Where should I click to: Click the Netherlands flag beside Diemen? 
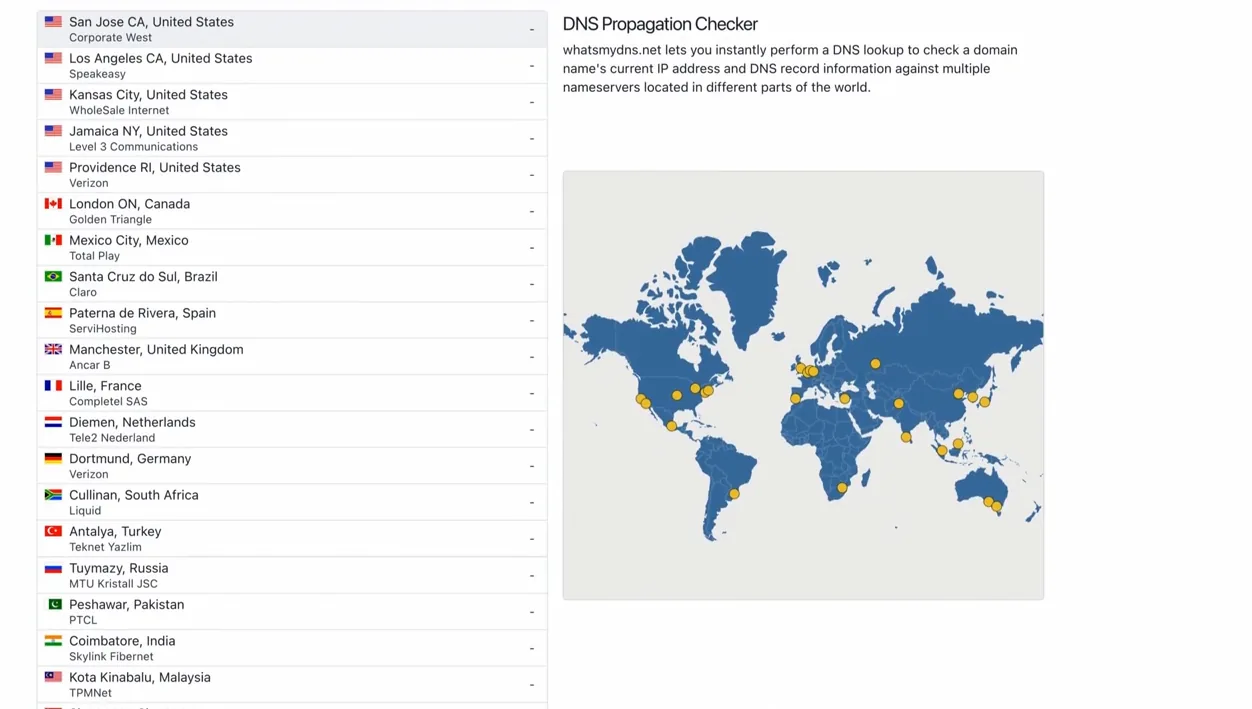pos(53,422)
